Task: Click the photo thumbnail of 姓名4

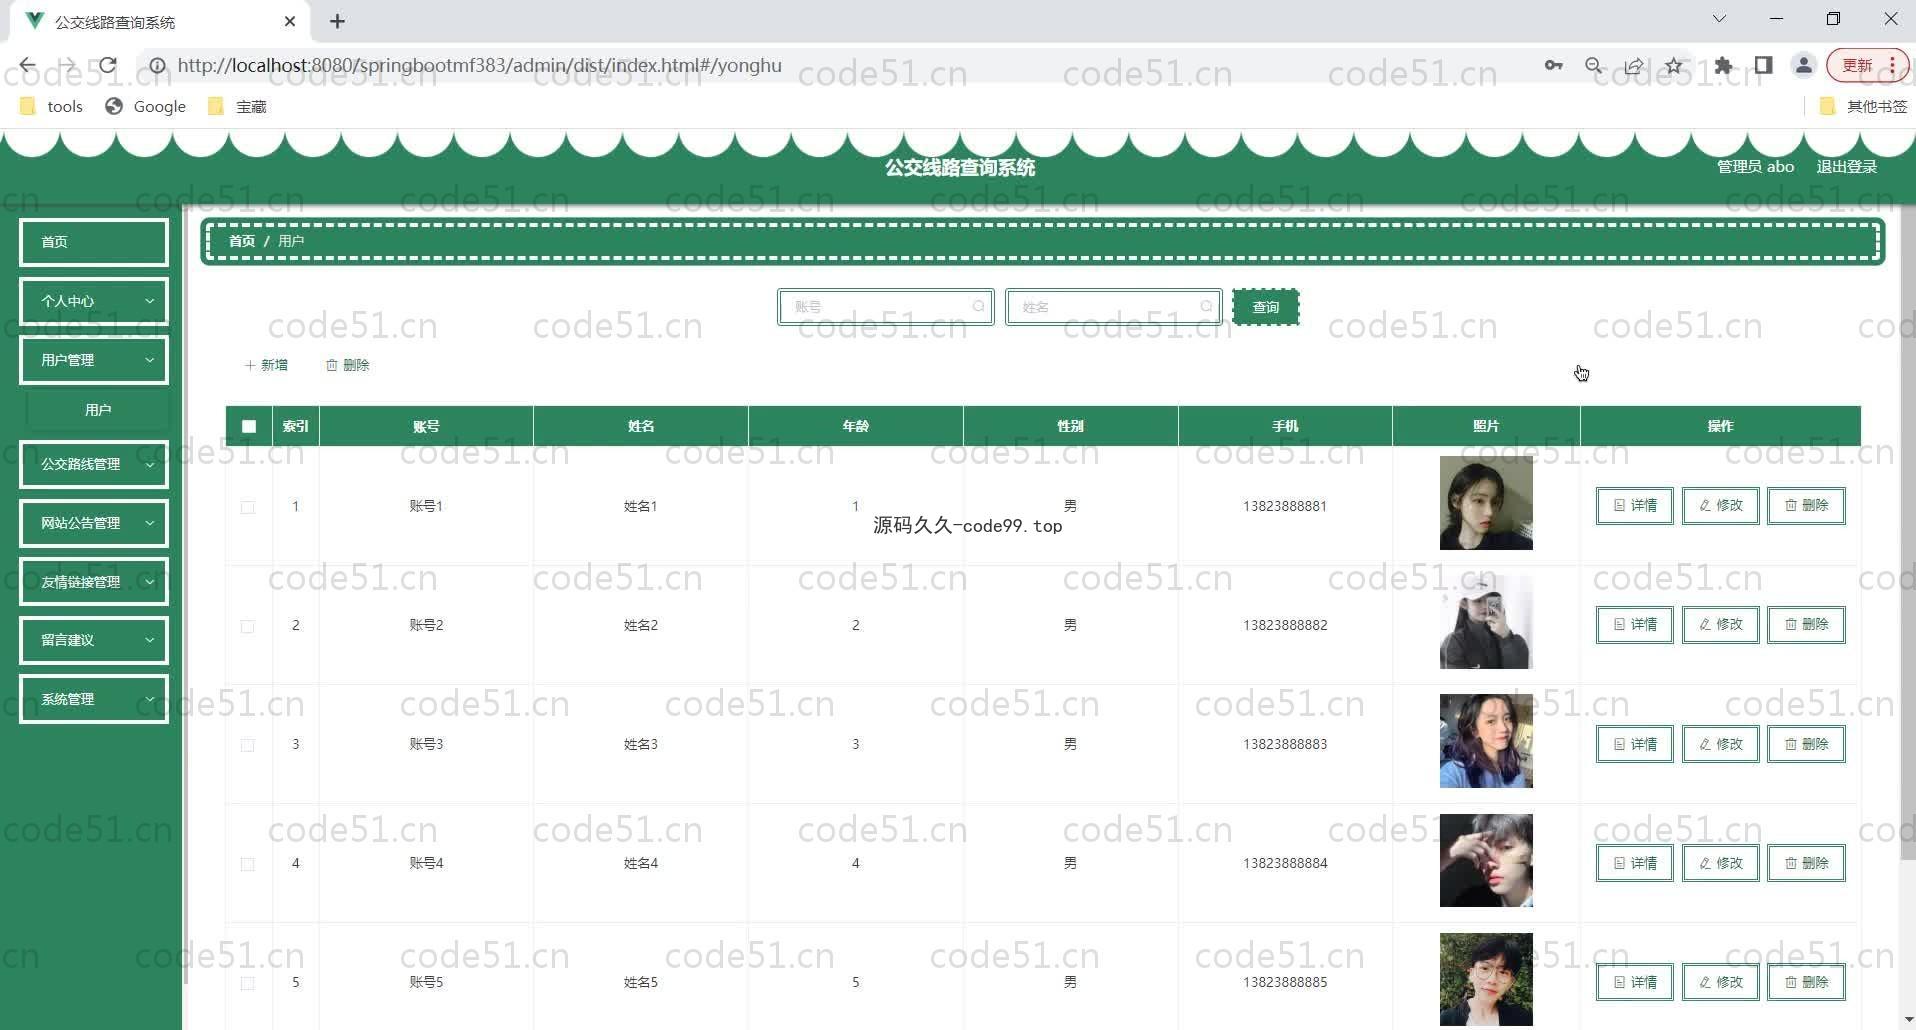Action: pos(1486,860)
